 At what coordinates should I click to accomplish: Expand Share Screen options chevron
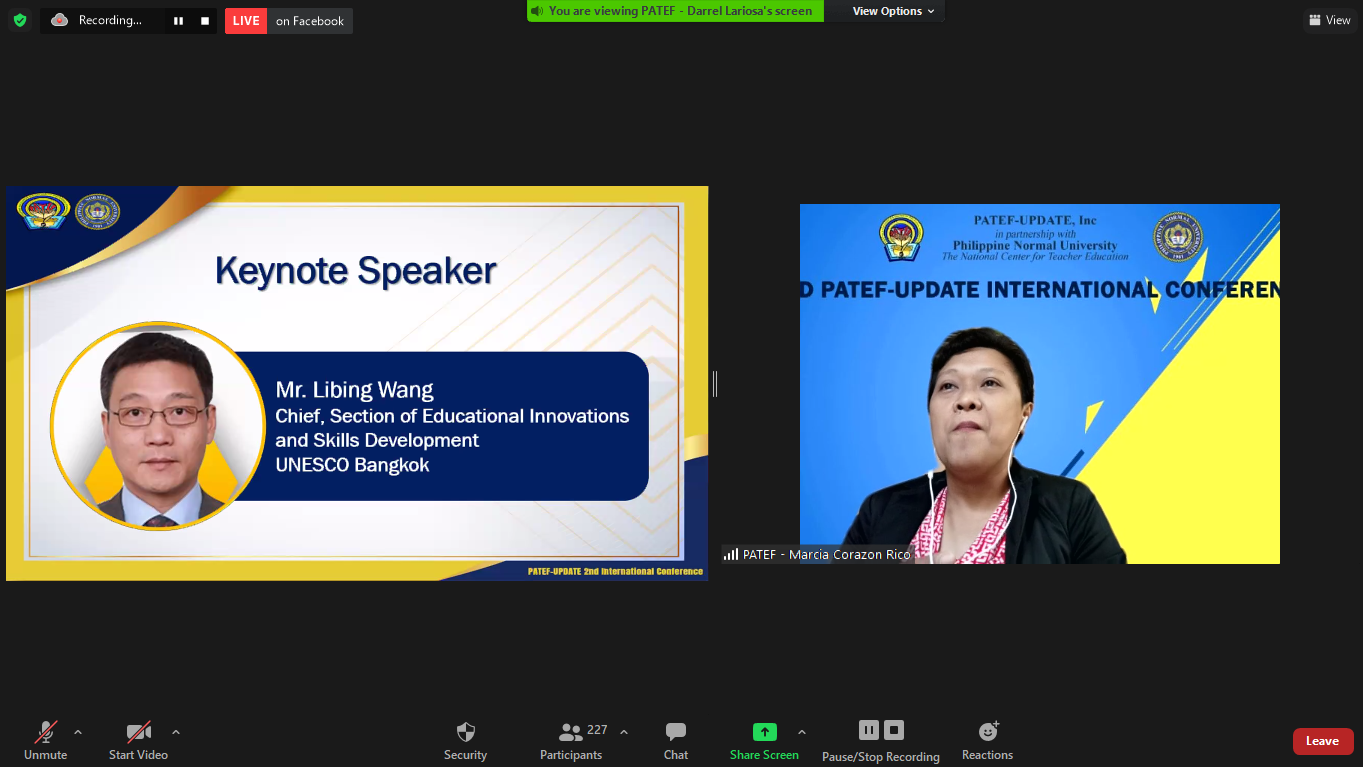click(x=802, y=732)
